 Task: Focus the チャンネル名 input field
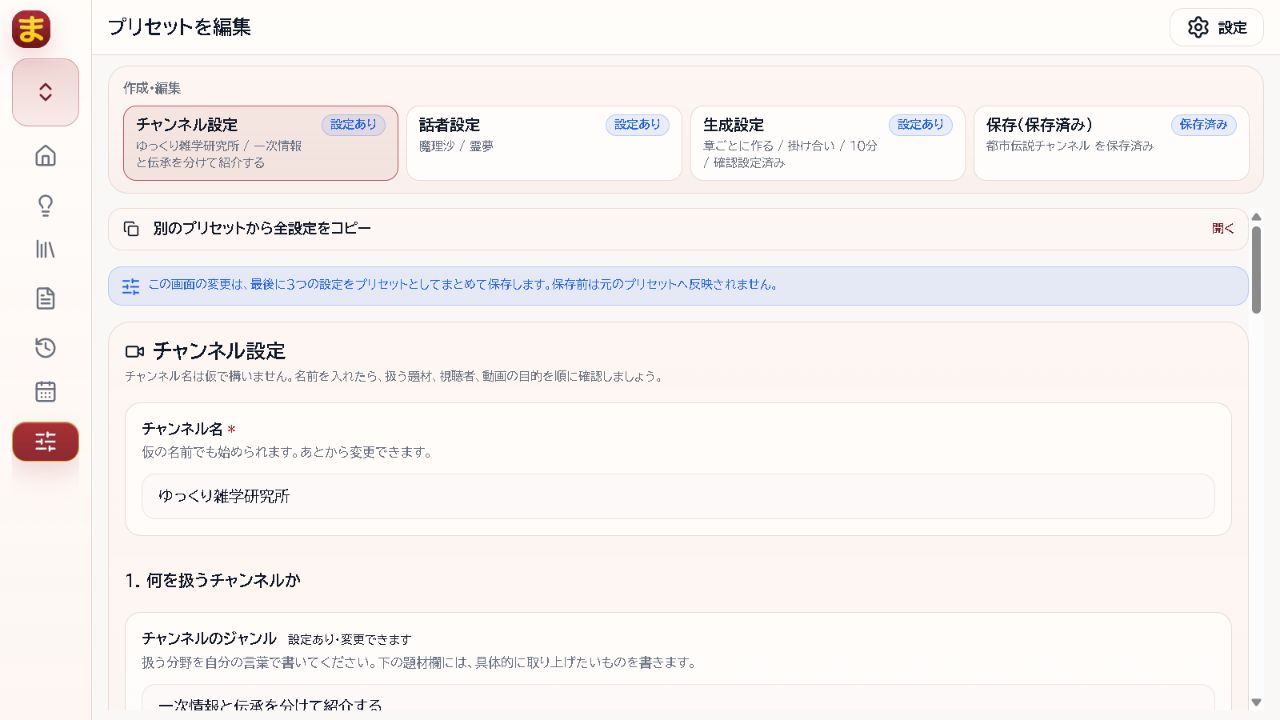coord(678,496)
